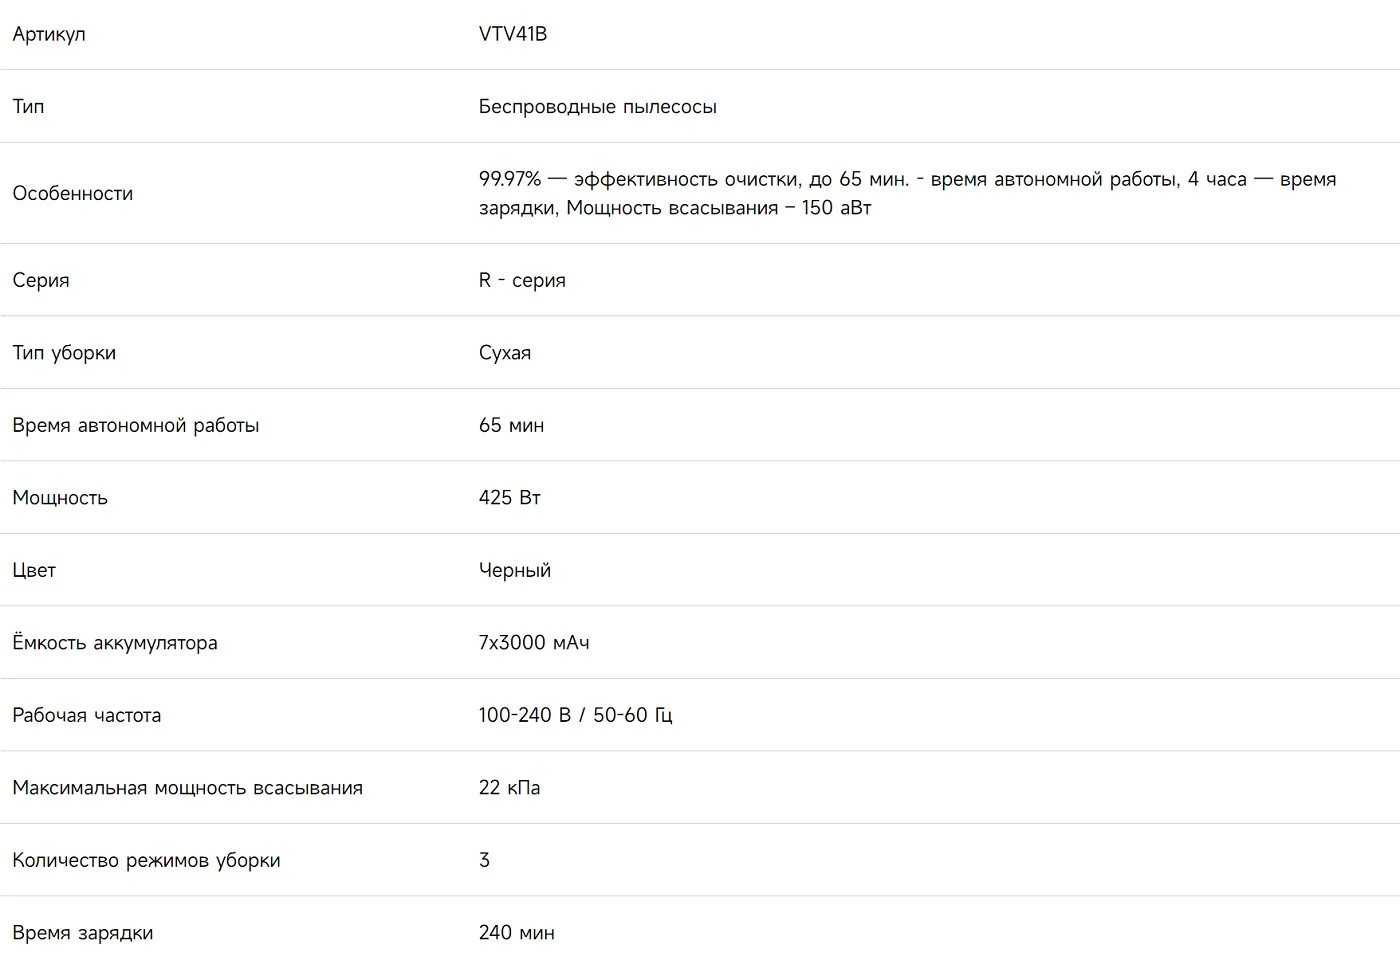This screenshot has width=1400, height=964.
Task: Select the '22 кПа' suction value
Action: 510,788
